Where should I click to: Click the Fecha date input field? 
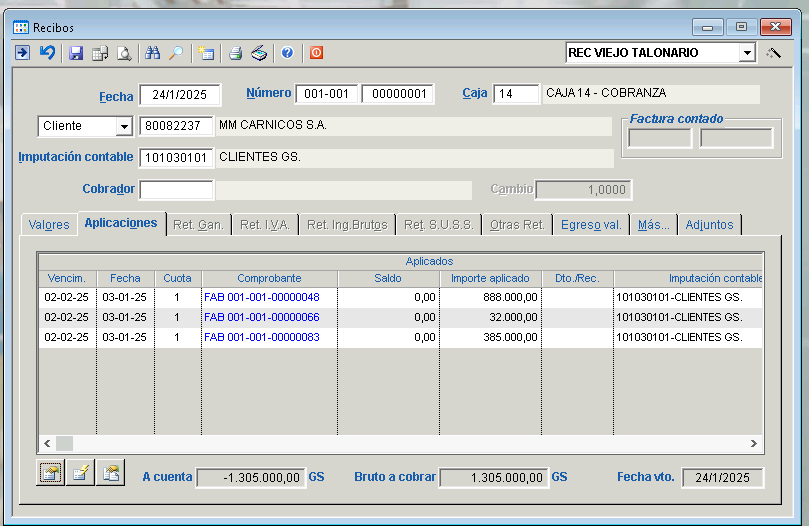(x=179, y=95)
